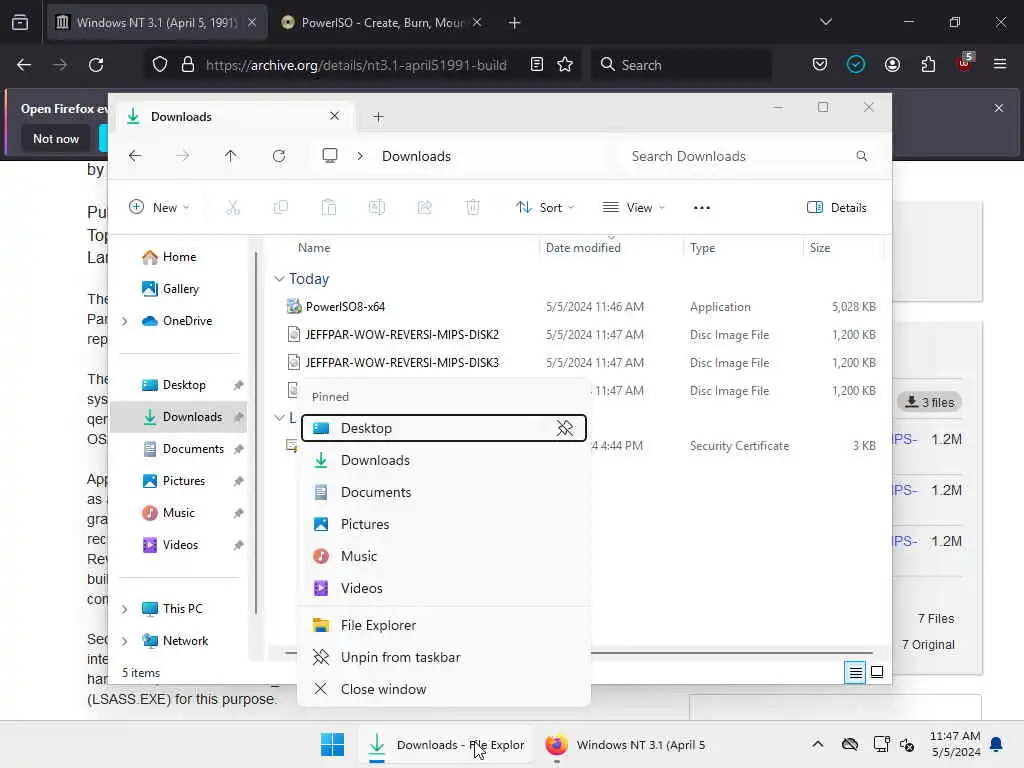Viewport: 1024px width, 768px height.
Task: Switch to large thumbnails view icon
Action: (x=877, y=672)
